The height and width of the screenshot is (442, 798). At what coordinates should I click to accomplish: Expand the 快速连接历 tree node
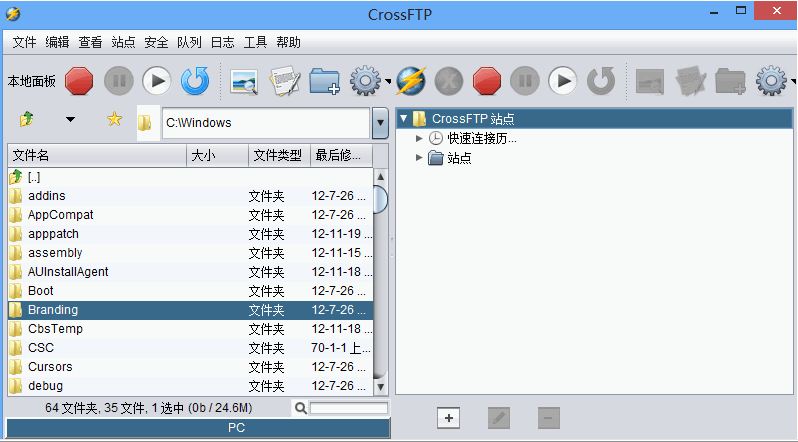[420, 138]
